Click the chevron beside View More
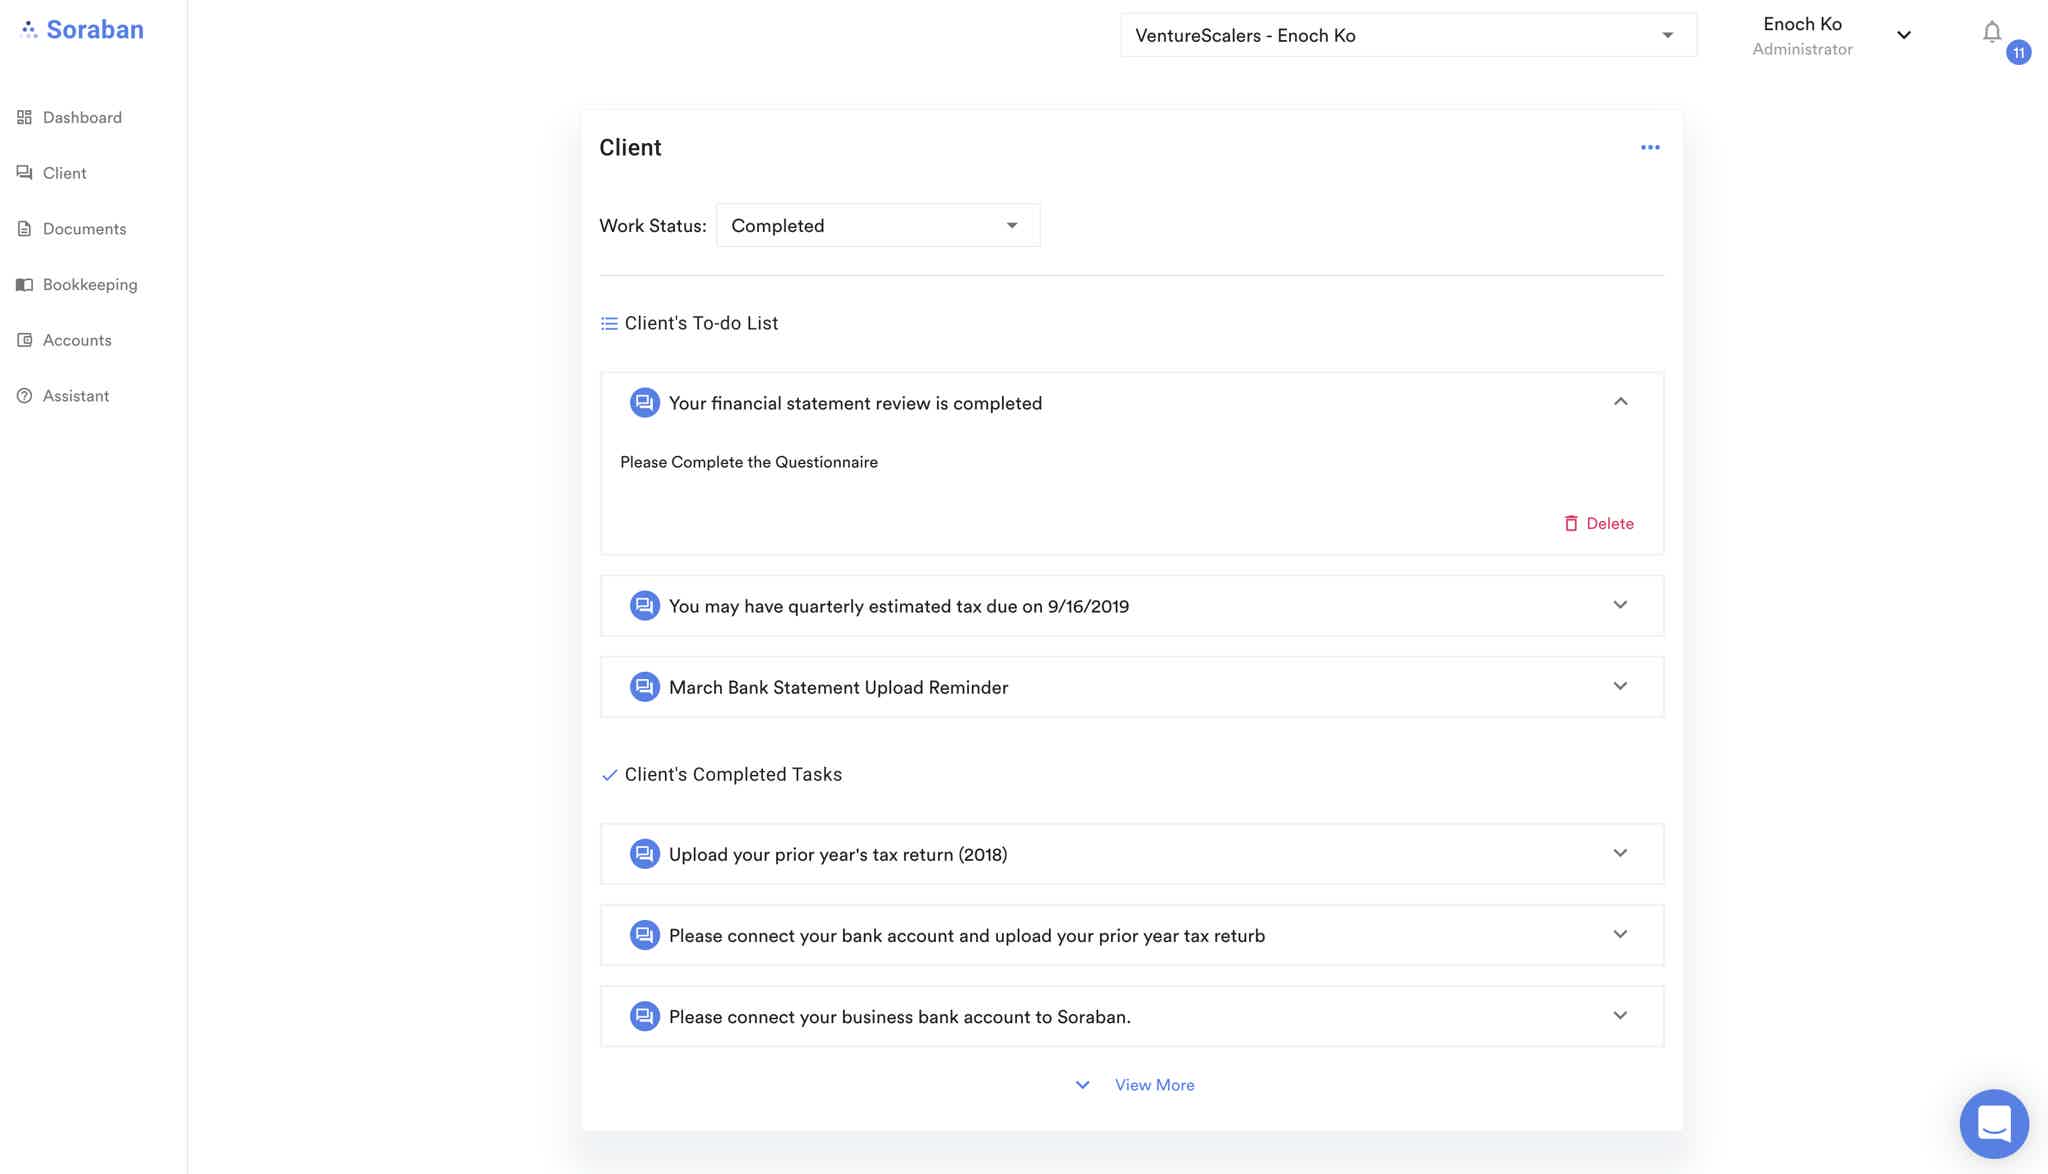The image size is (2048, 1174). click(x=1082, y=1085)
